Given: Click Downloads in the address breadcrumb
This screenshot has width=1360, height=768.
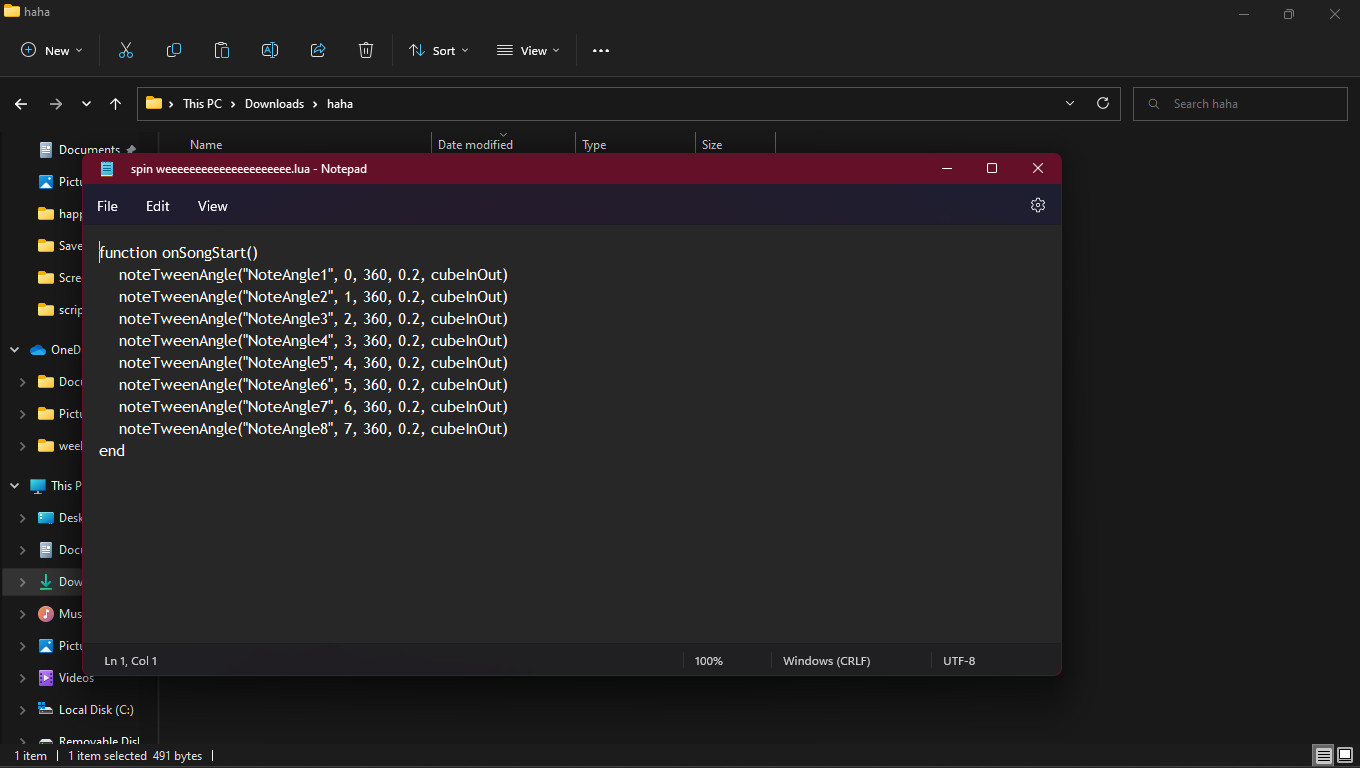Looking at the screenshot, I should pos(274,104).
